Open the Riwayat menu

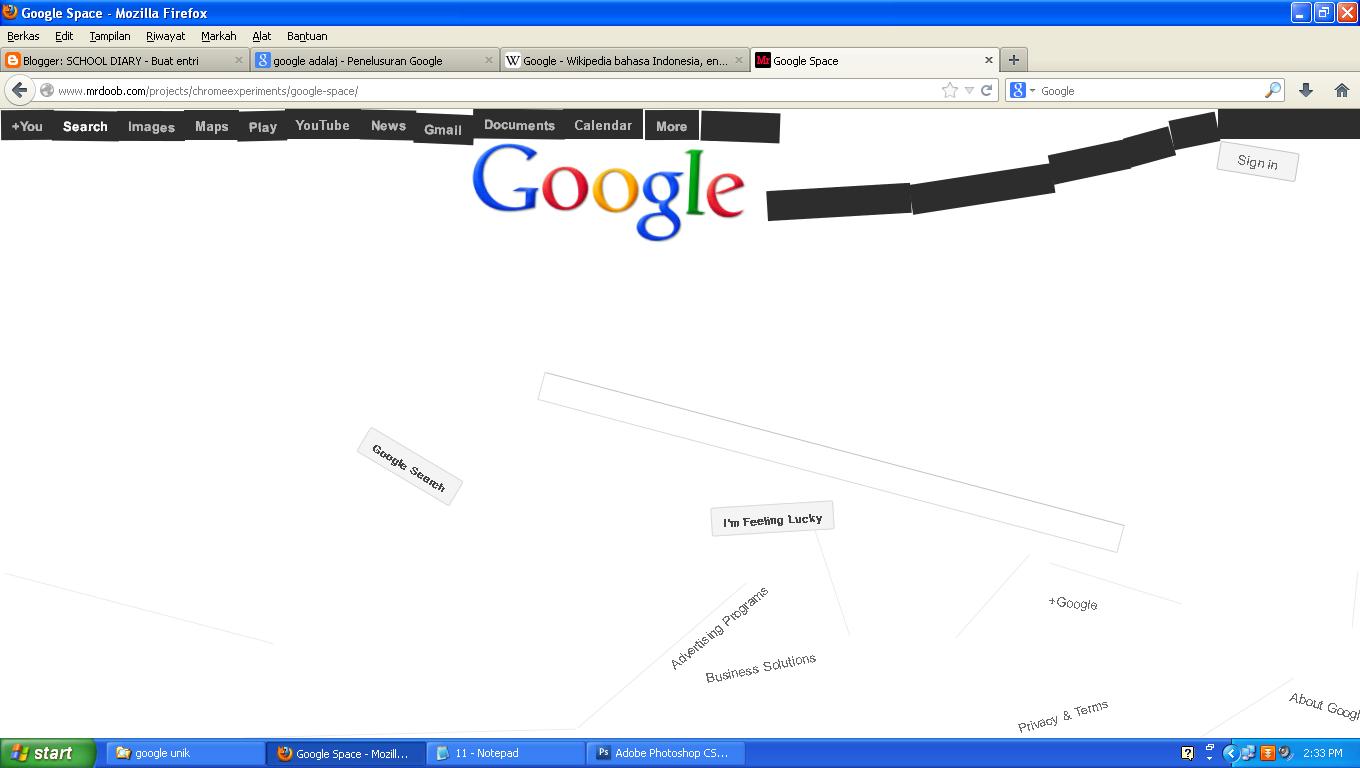166,36
